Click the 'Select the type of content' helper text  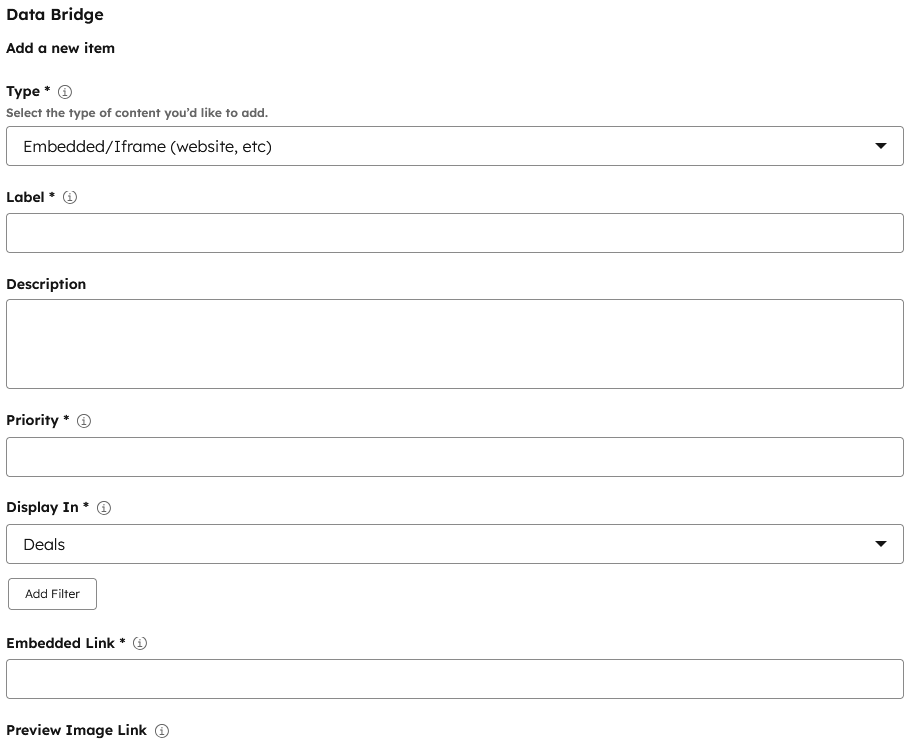pos(137,113)
